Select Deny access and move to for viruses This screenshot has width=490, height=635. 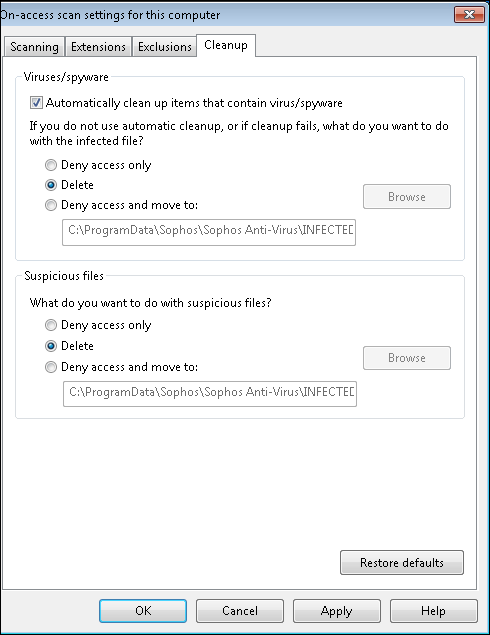51,205
